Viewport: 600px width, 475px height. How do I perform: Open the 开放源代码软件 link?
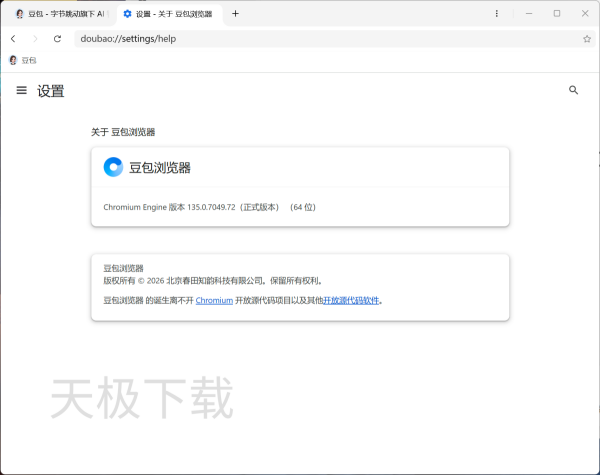[351, 300]
